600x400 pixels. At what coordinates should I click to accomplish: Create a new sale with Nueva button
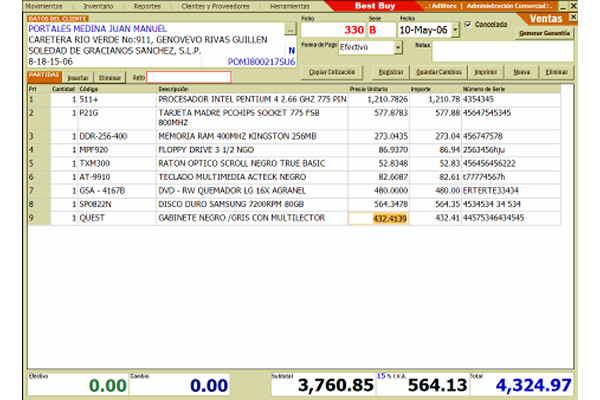(520, 73)
